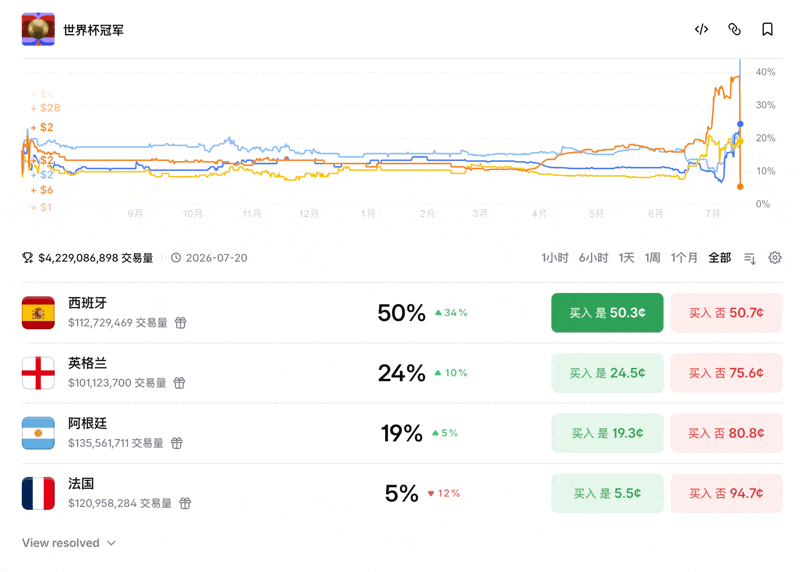The height and width of the screenshot is (572, 800).
Task: Click the 19% Argentina probability
Action: point(402,433)
